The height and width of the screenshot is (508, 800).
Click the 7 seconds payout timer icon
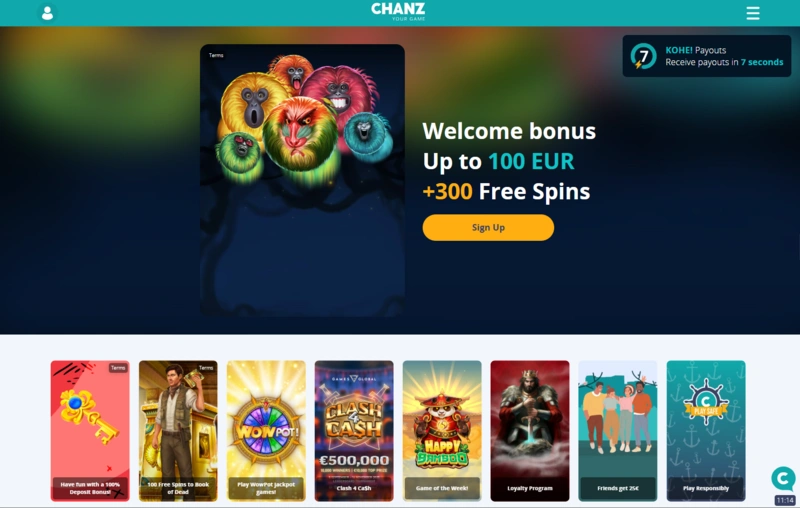click(643, 56)
